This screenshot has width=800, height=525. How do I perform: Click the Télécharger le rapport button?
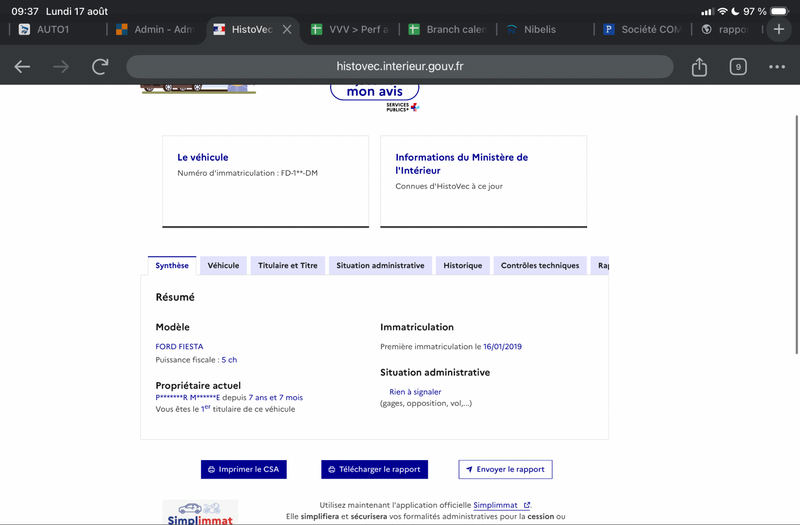click(x=374, y=469)
